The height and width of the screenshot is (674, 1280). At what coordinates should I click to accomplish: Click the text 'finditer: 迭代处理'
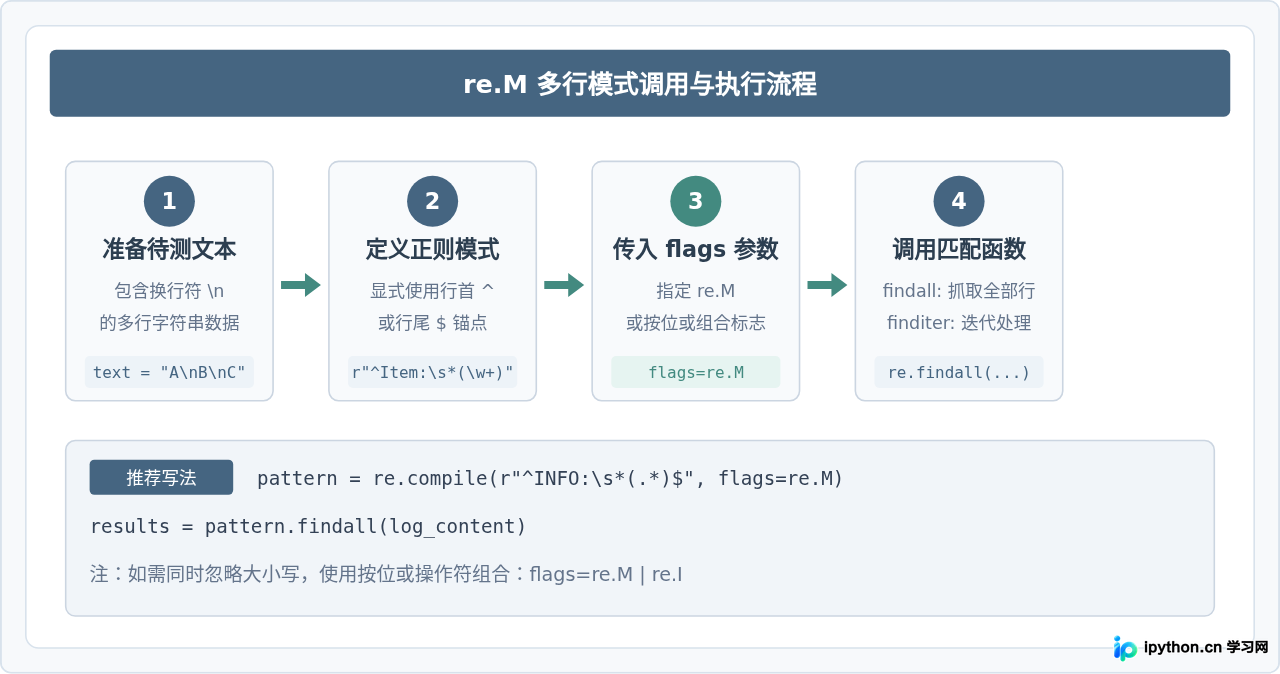click(959, 323)
